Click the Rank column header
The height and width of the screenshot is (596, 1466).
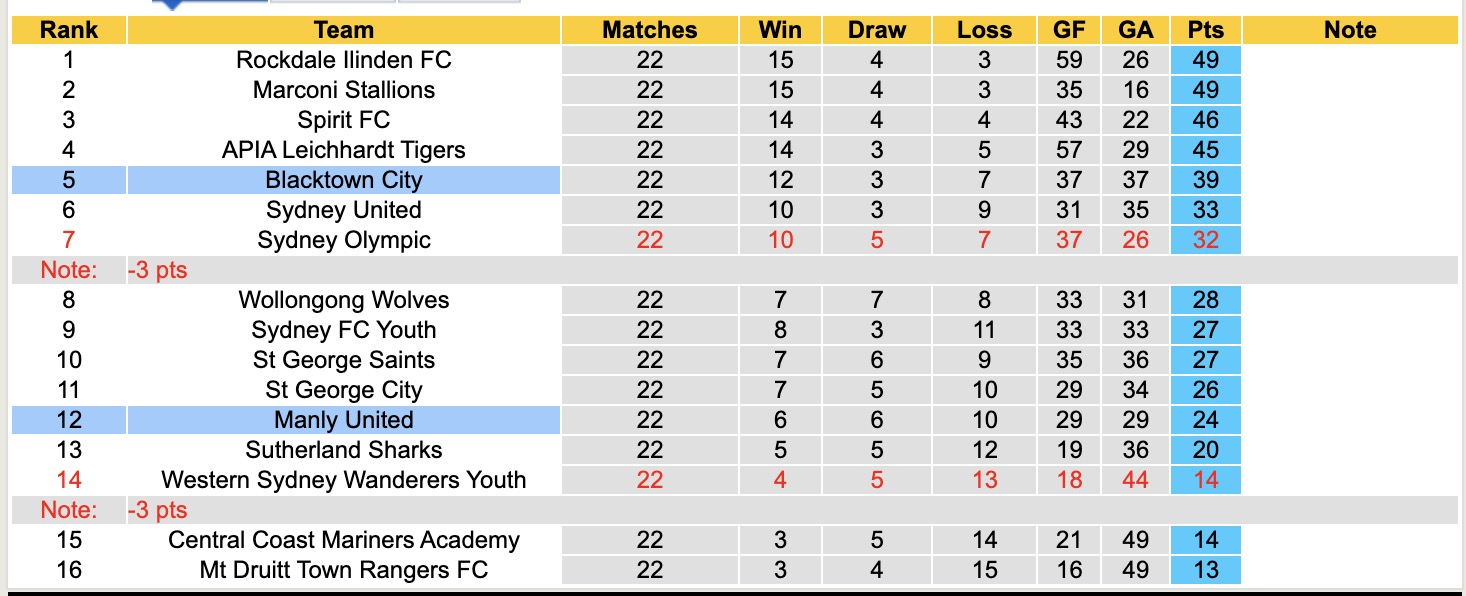pyautogui.click(x=68, y=30)
